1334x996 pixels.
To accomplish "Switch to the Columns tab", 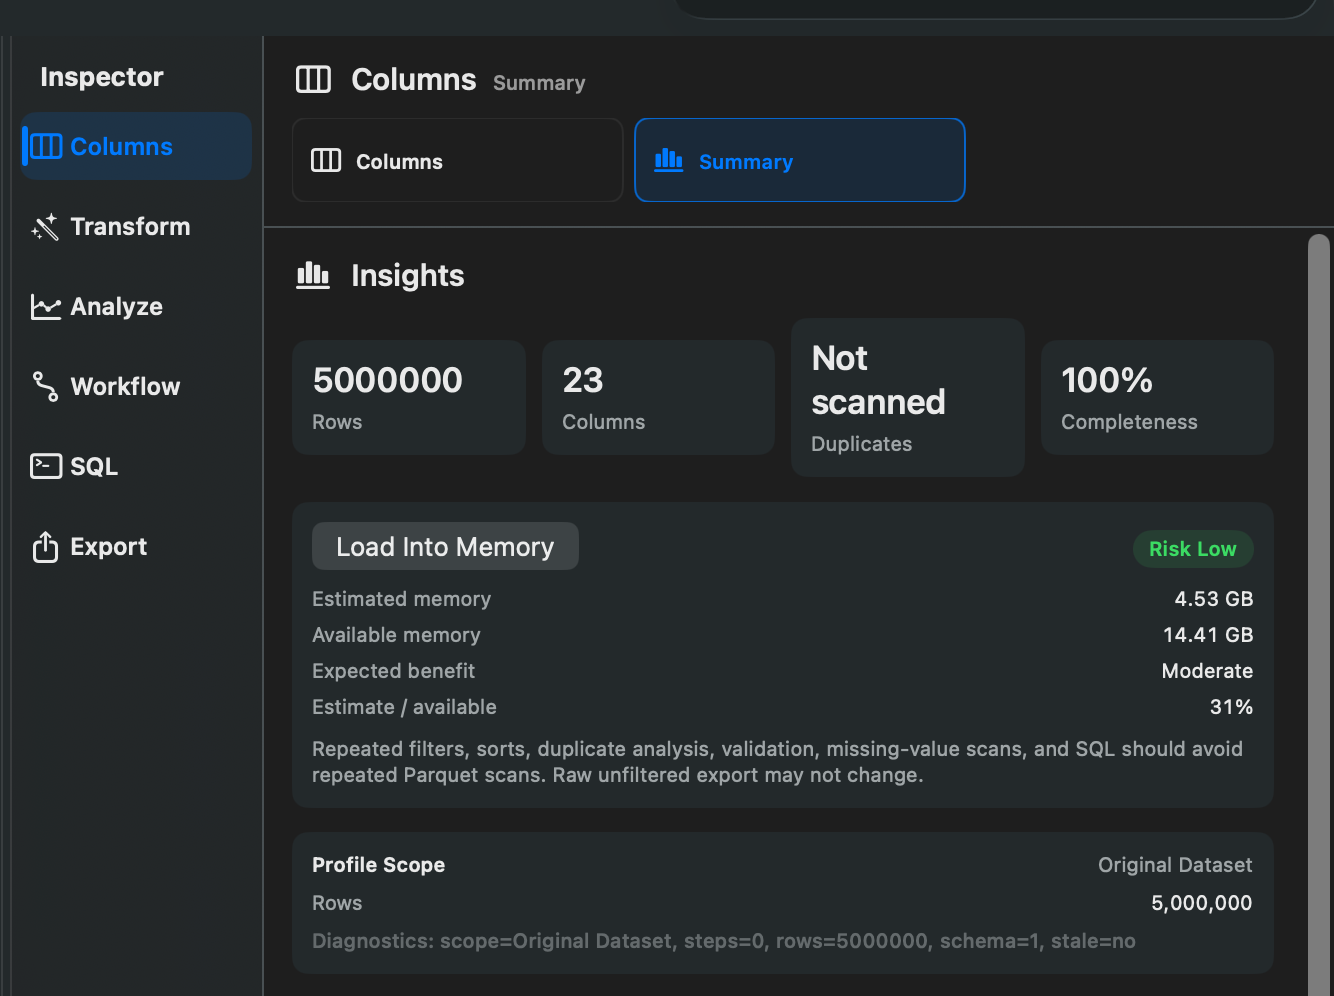I will [x=458, y=160].
